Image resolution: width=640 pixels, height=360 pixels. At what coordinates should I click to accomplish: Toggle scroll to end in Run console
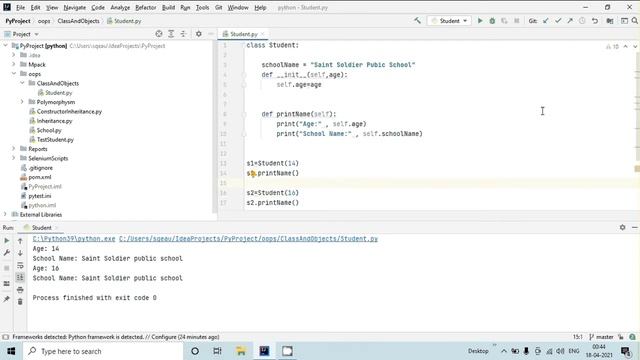point(20,278)
